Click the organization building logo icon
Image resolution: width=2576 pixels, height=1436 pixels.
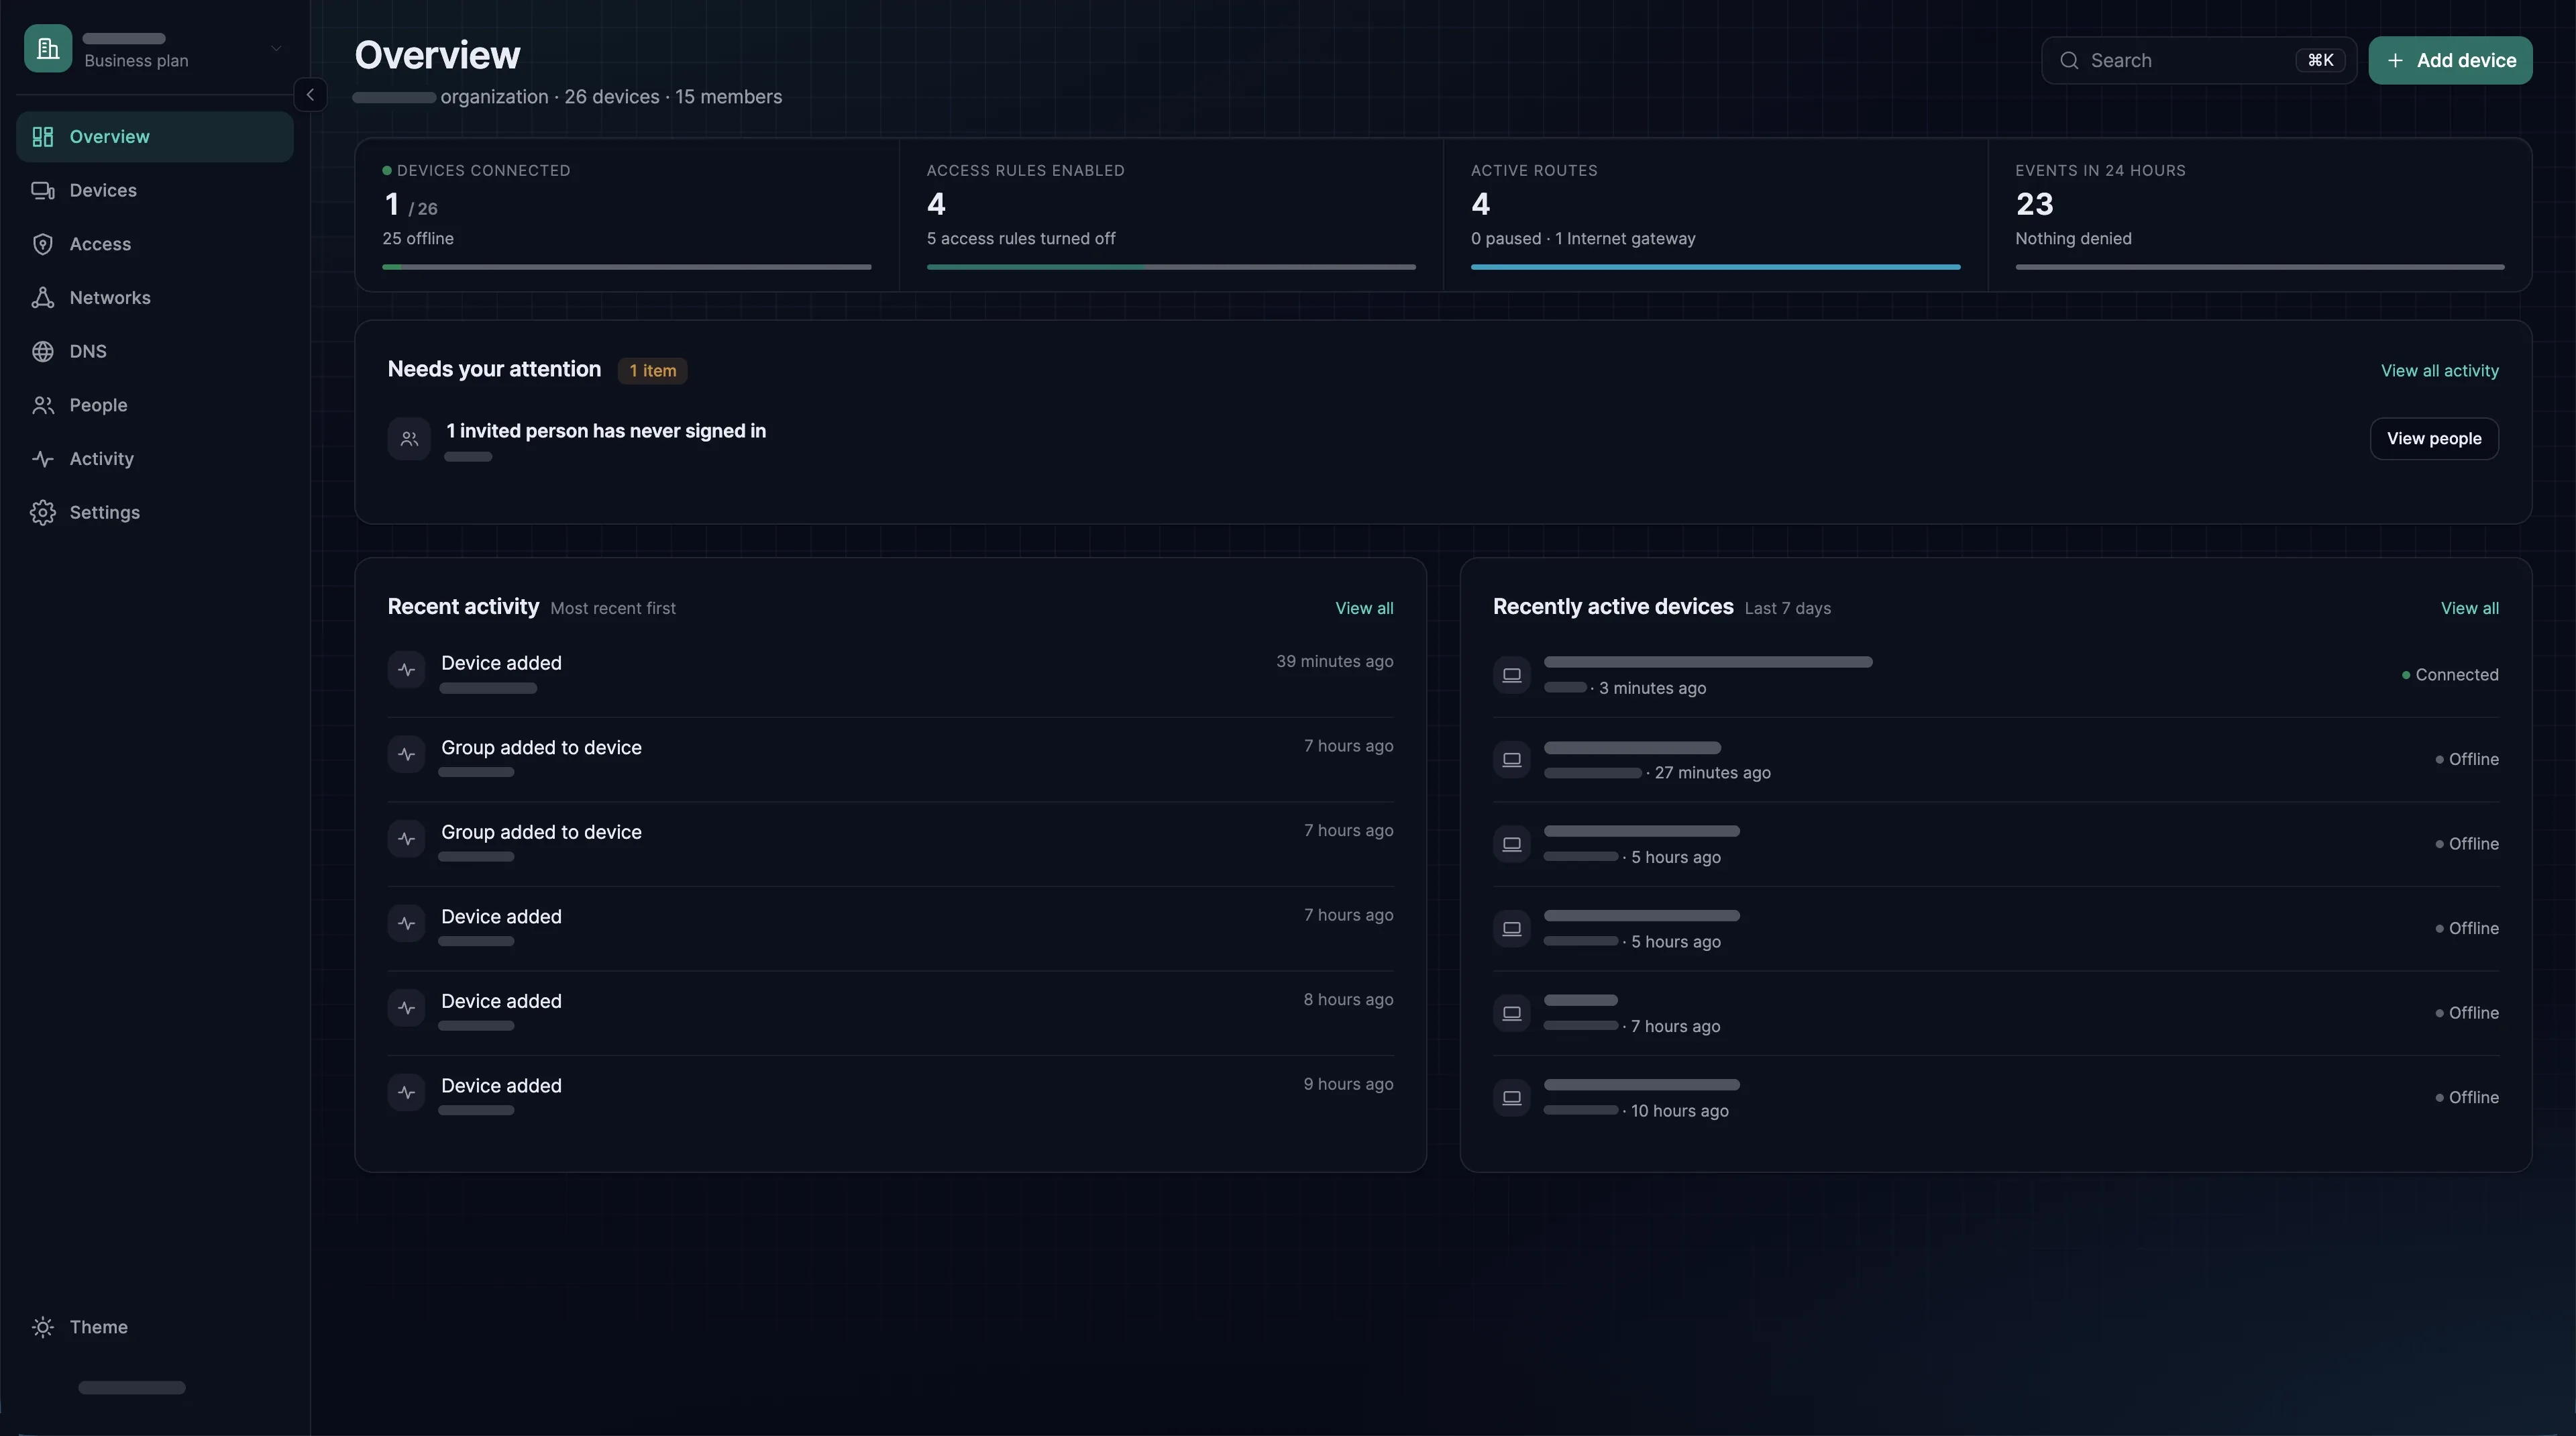(x=48, y=48)
